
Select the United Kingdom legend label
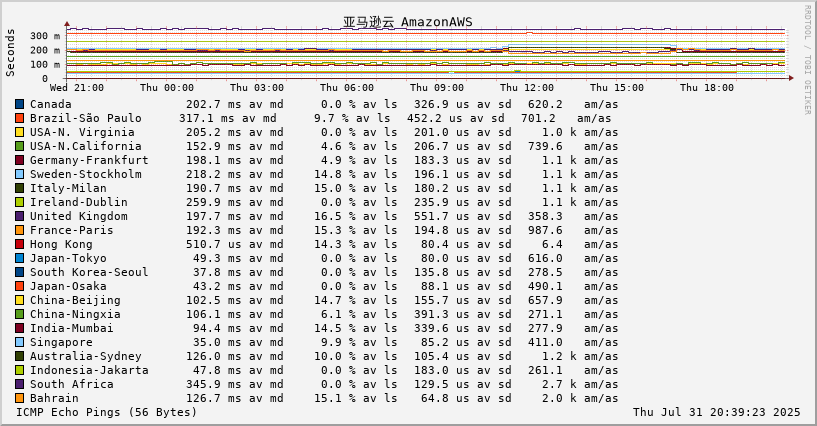point(79,216)
